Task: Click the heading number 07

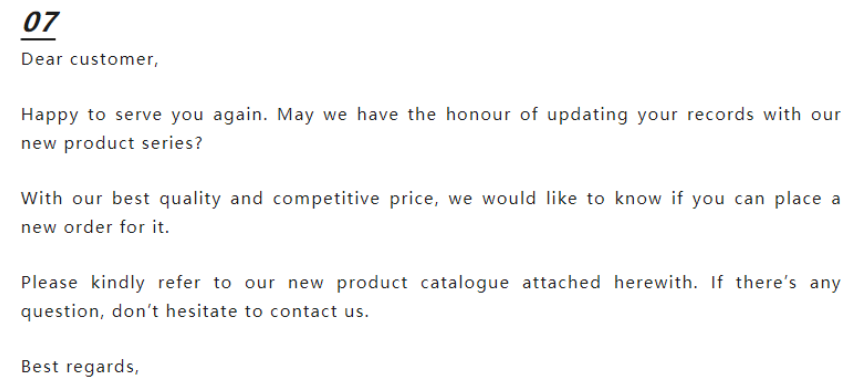Action: click(x=40, y=23)
